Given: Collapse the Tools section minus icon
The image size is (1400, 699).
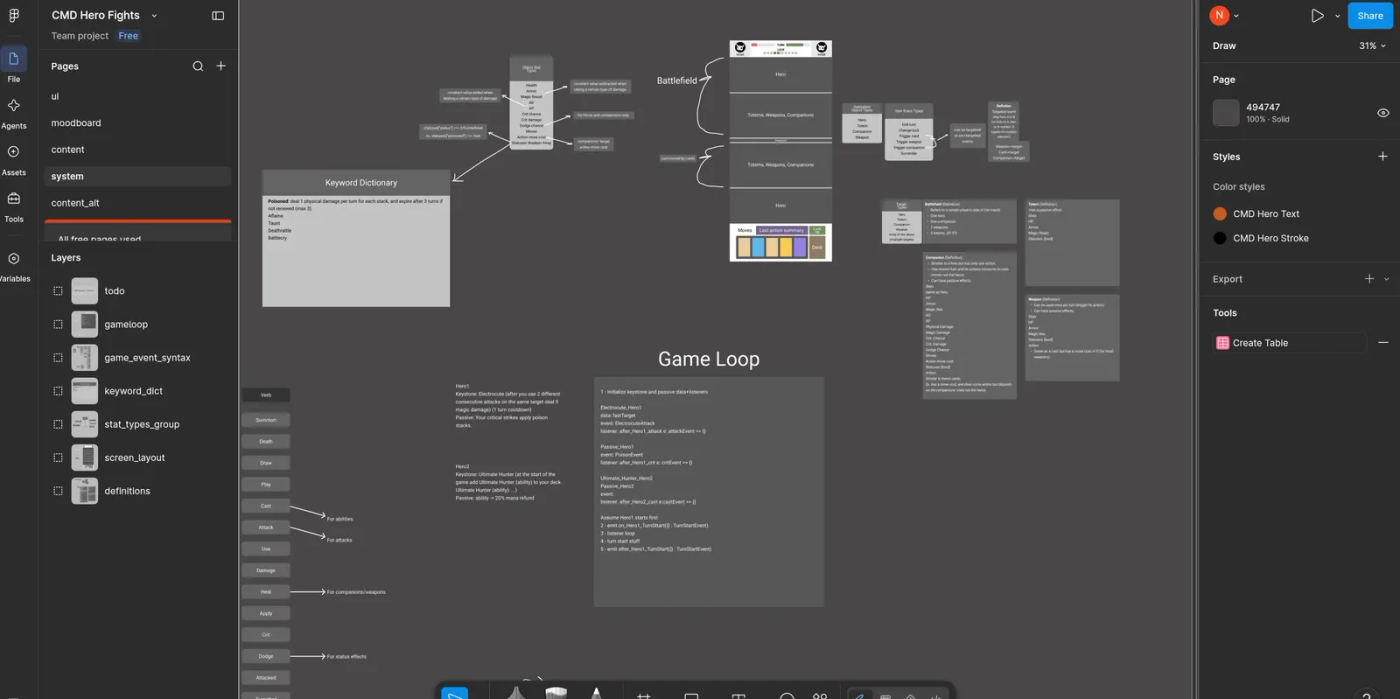Looking at the screenshot, I should click(1383, 343).
